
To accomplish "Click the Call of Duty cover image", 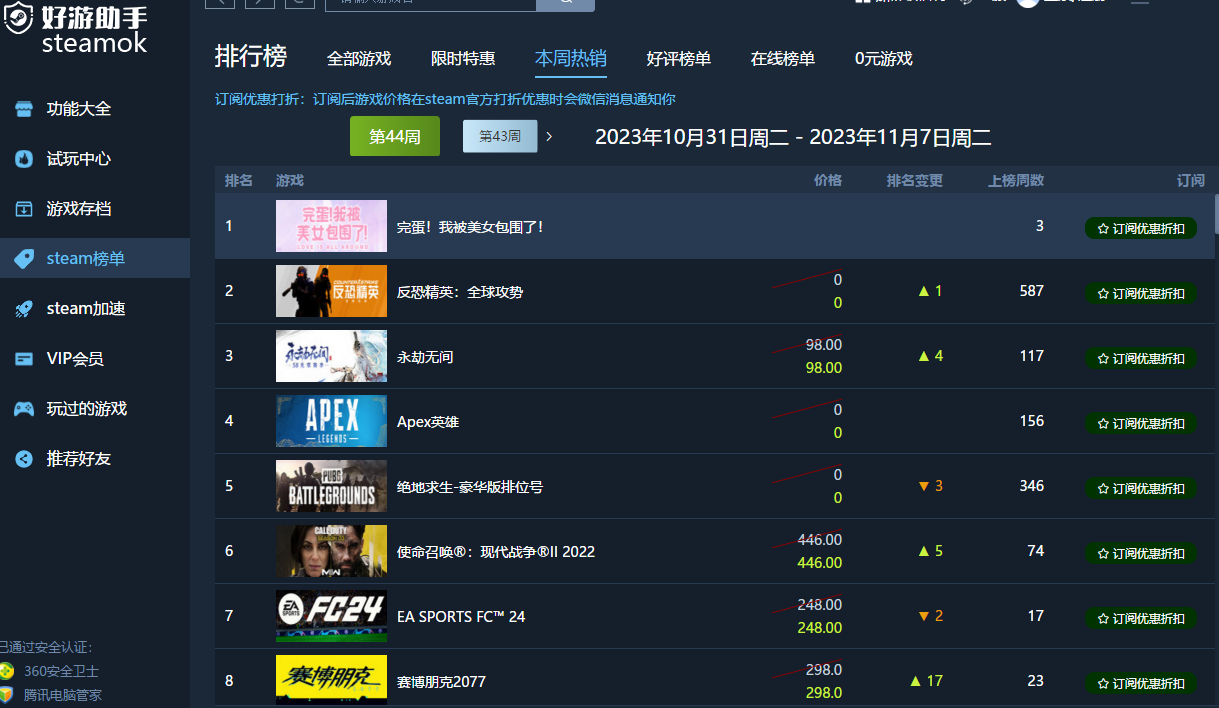I will (x=331, y=551).
